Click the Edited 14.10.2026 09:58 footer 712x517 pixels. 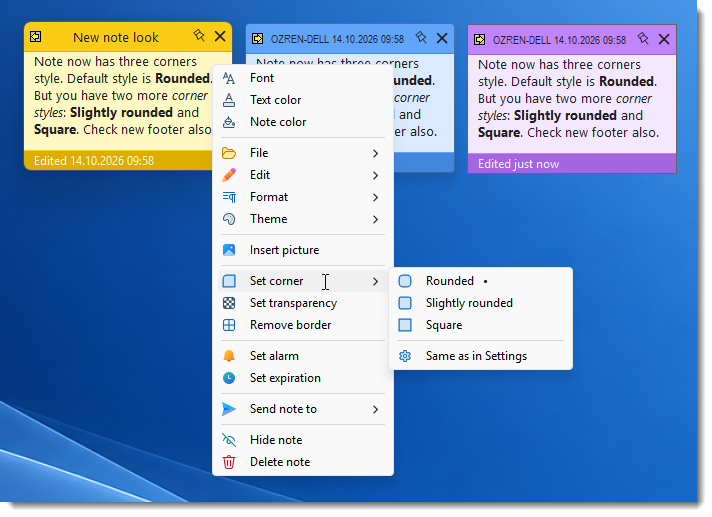tap(94, 161)
